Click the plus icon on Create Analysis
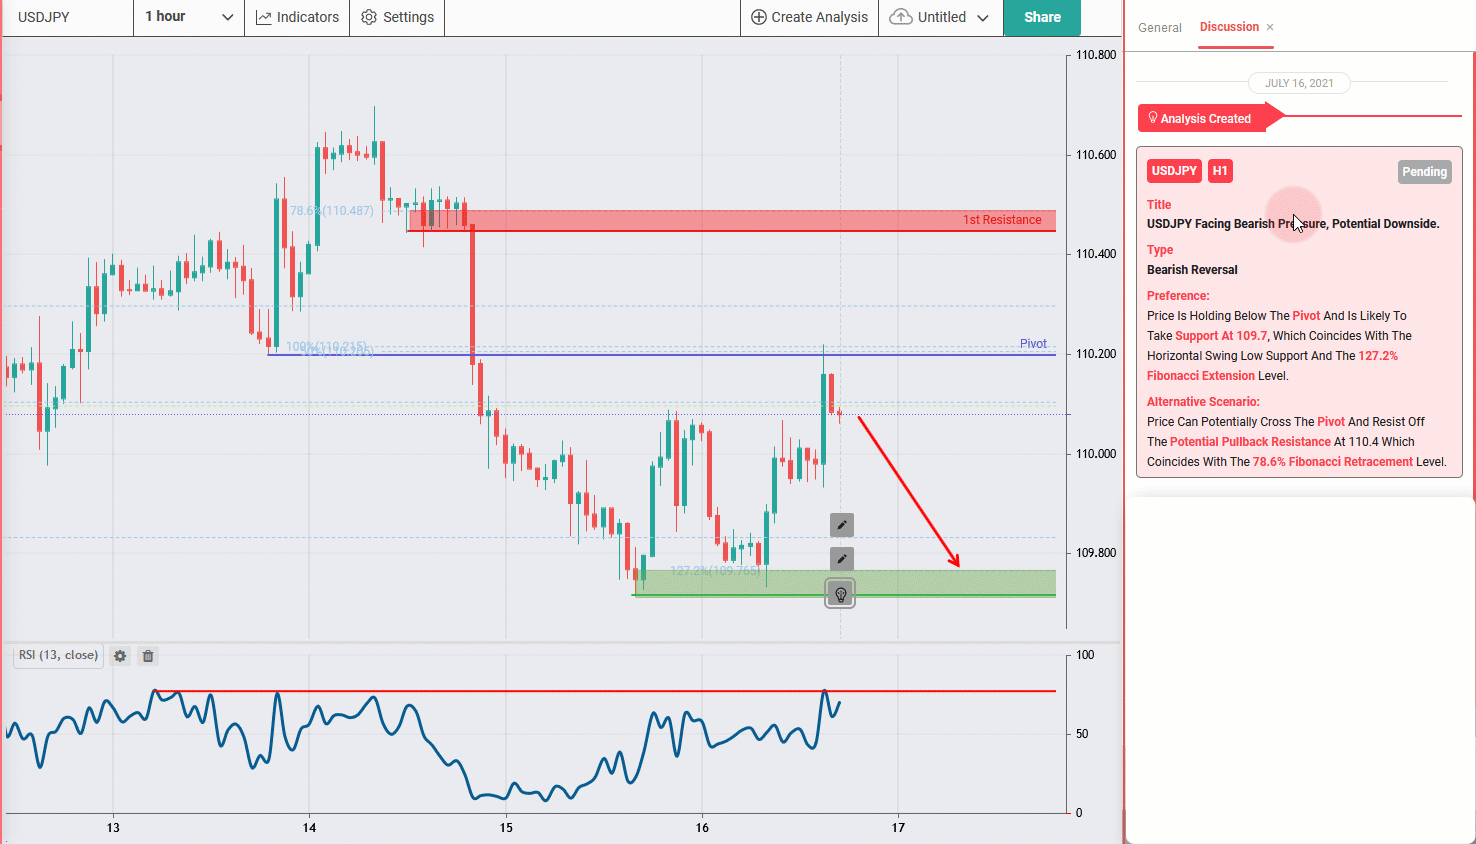This screenshot has width=1476, height=844. click(758, 17)
